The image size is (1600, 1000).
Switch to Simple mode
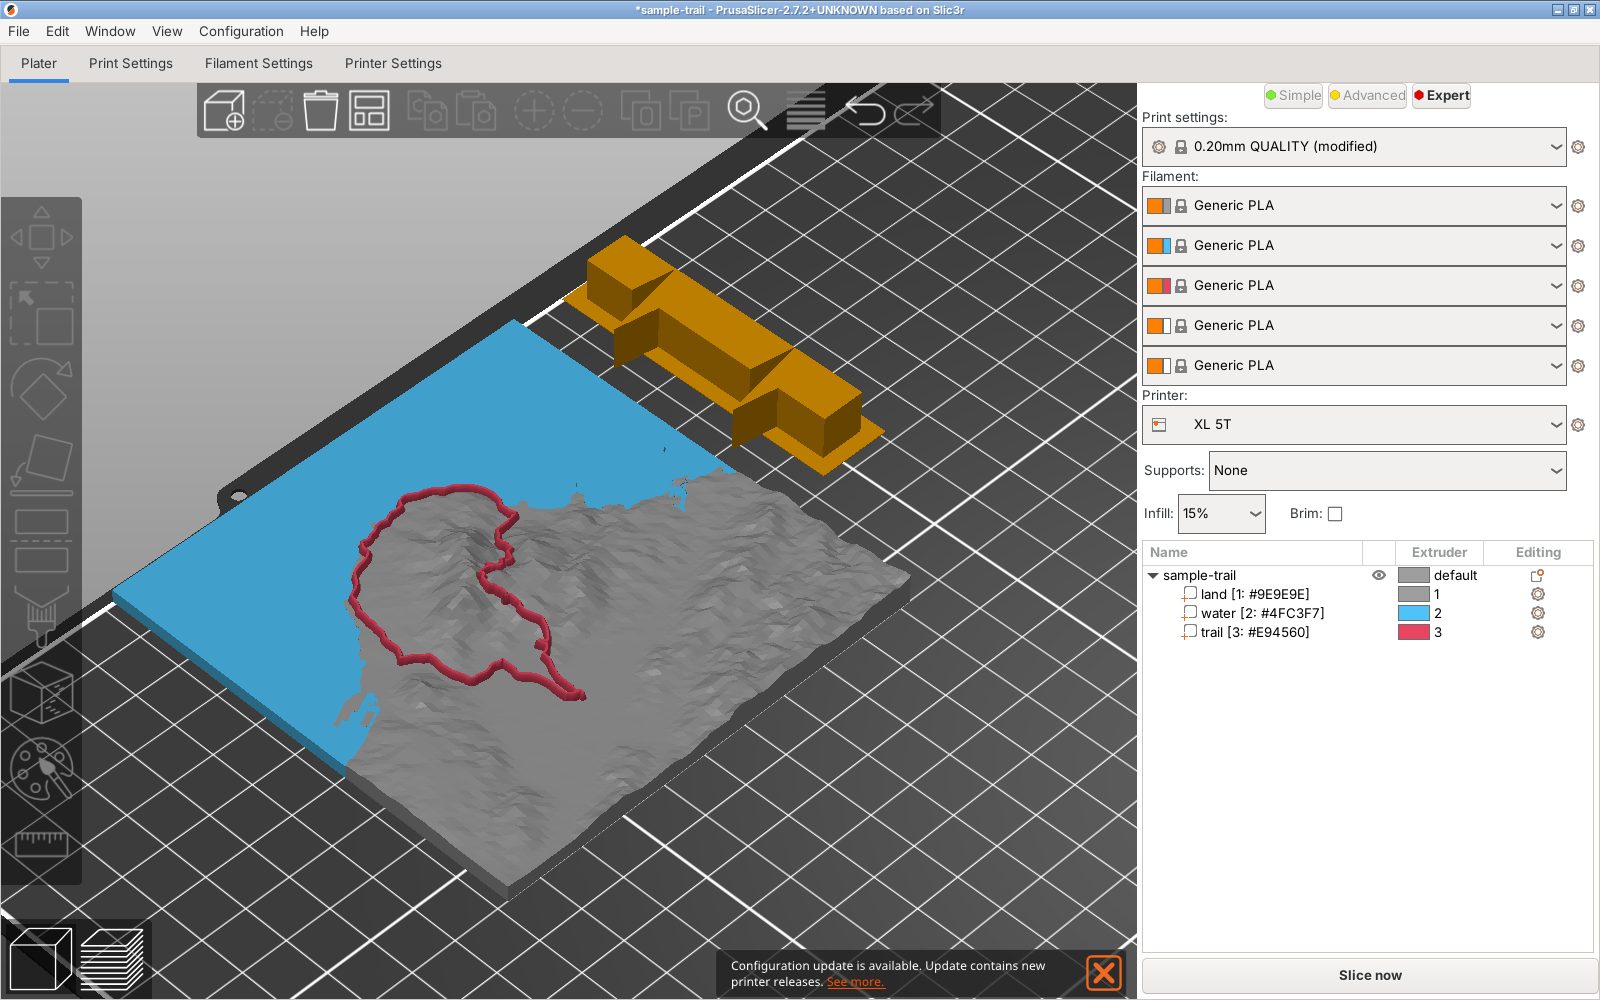(1293, 95)
